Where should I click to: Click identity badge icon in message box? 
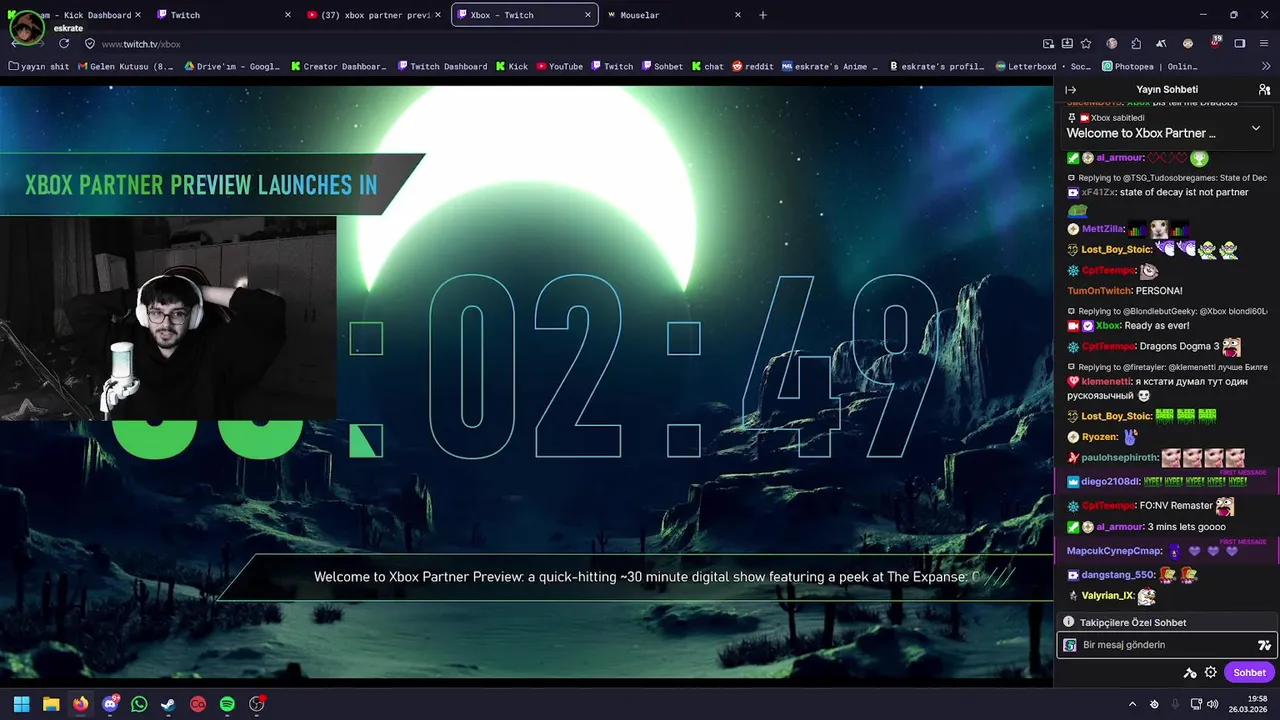1070,645
